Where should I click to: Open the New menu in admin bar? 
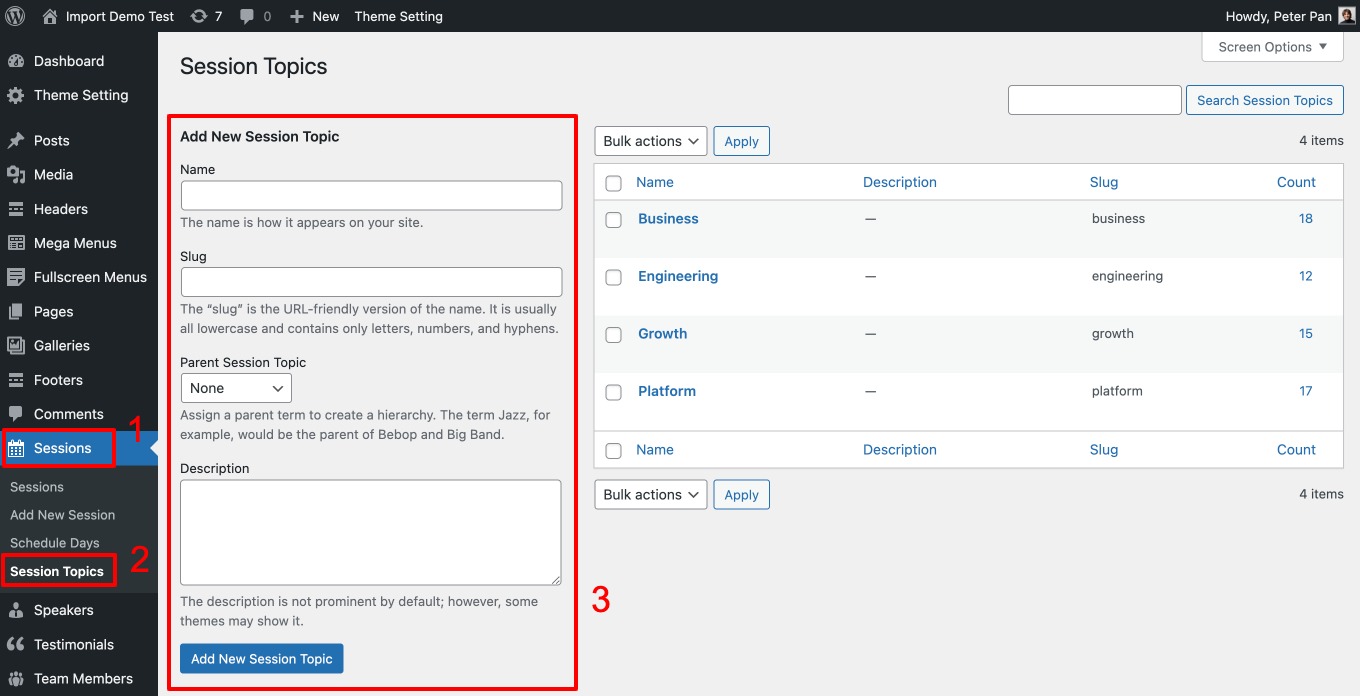click(x=314, y=16)
